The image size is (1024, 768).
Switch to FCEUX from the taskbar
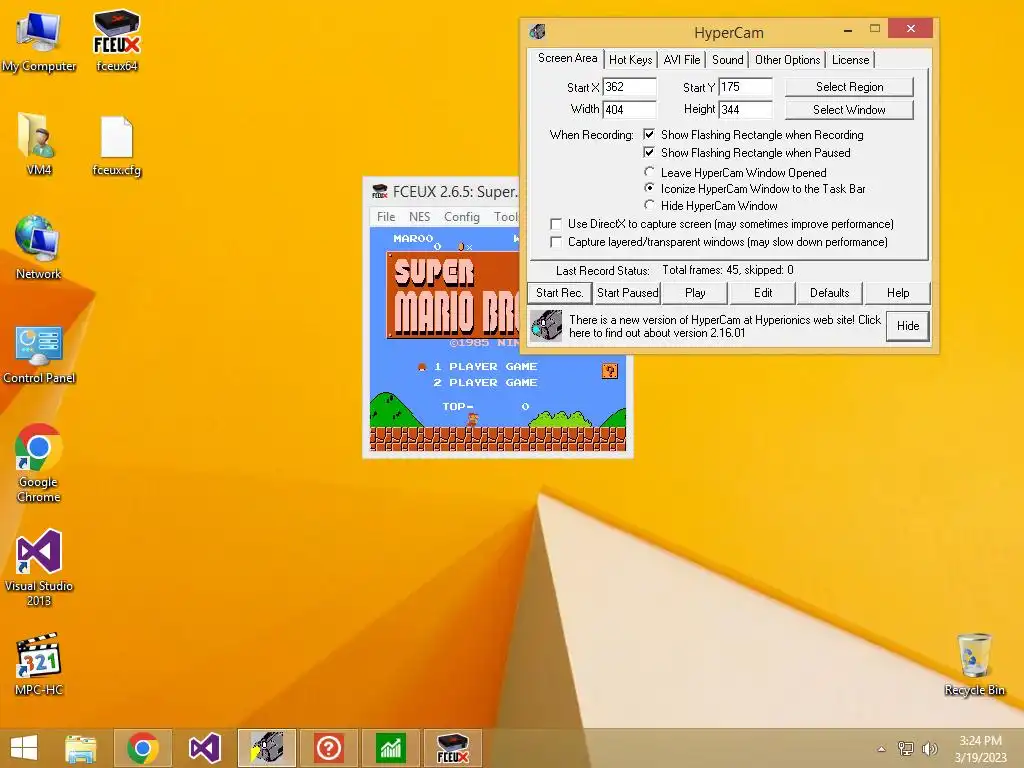(x=453, y=748)
